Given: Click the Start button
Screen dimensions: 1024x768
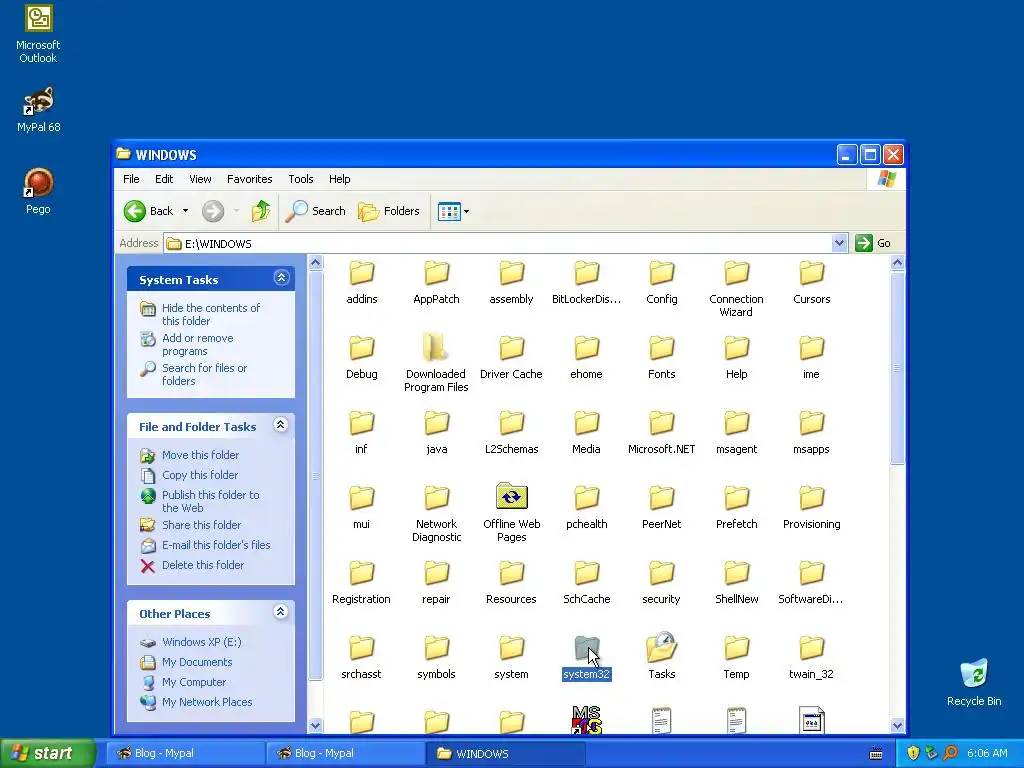Looking at the screenshot, I should pos(46,753).
